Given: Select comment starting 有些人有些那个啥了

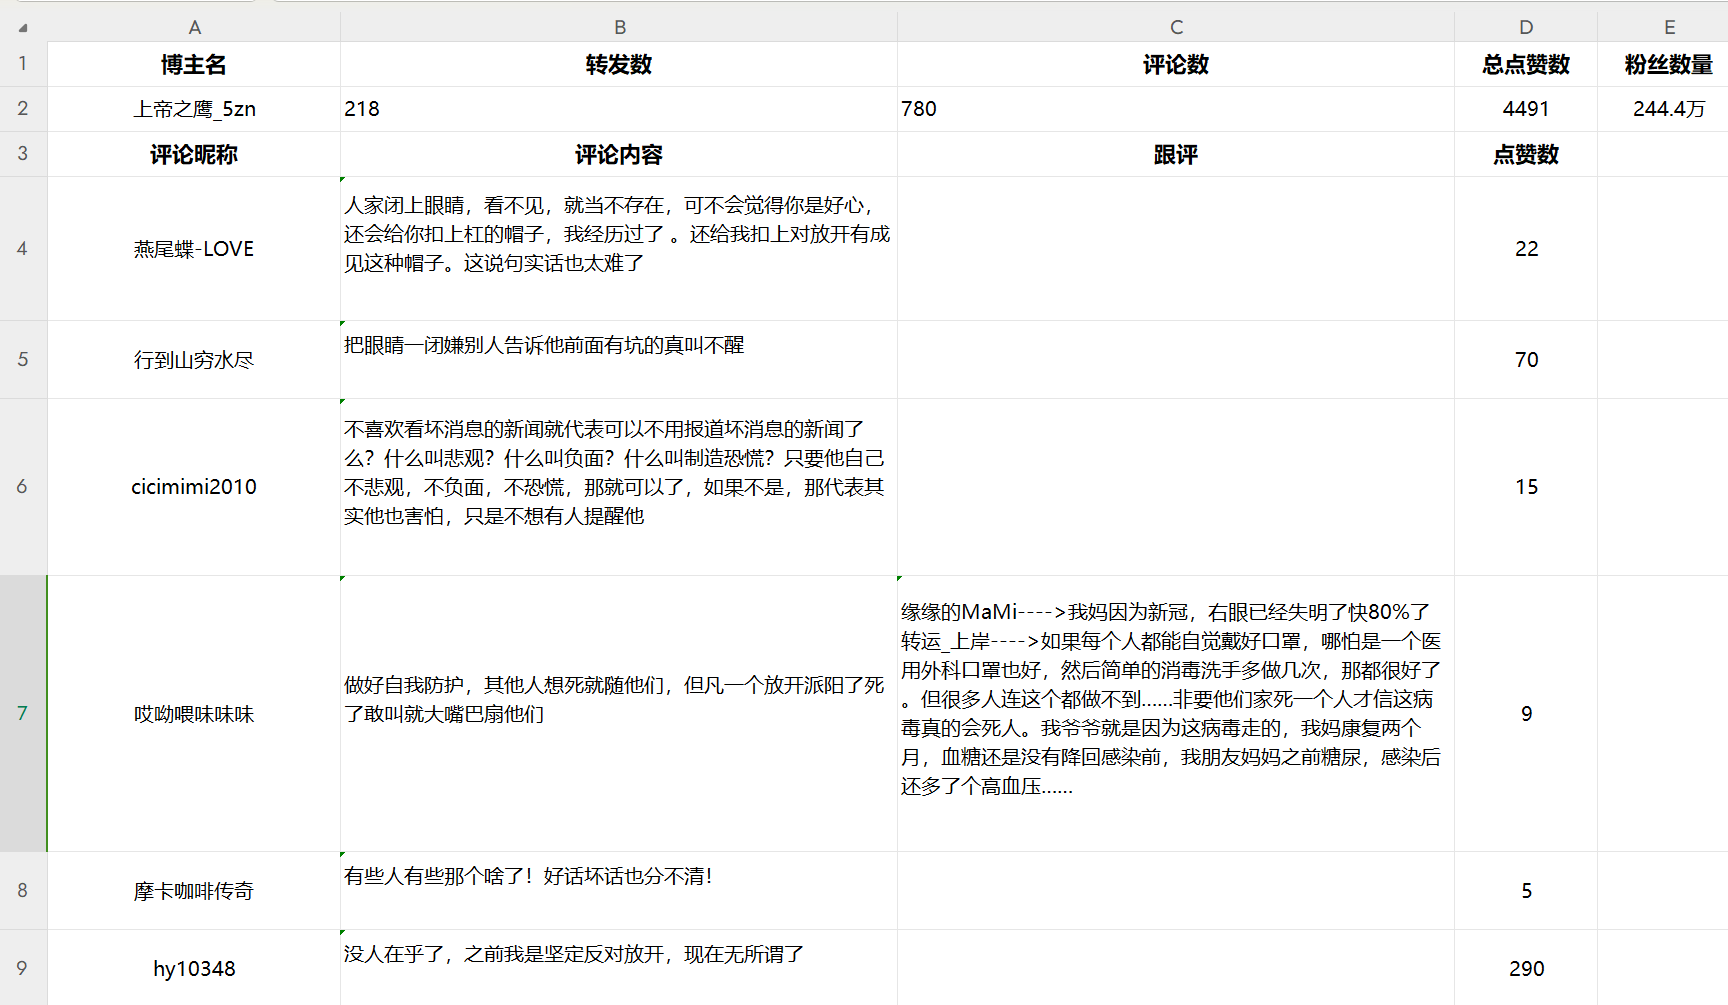Looking at the screenshot, I should point(619,890).
